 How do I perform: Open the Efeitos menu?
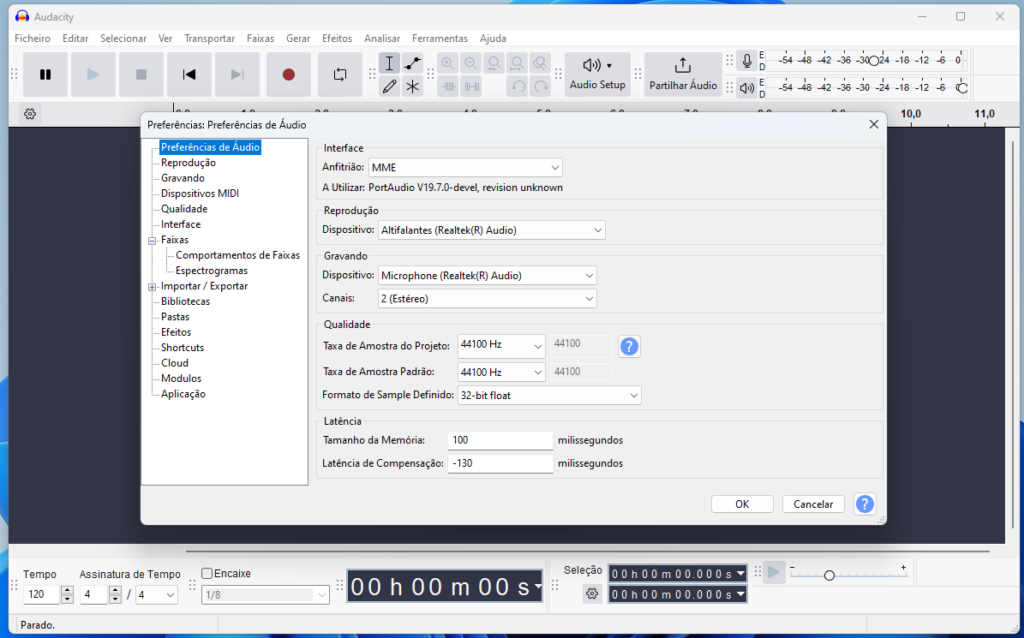(x=337, y=38)
